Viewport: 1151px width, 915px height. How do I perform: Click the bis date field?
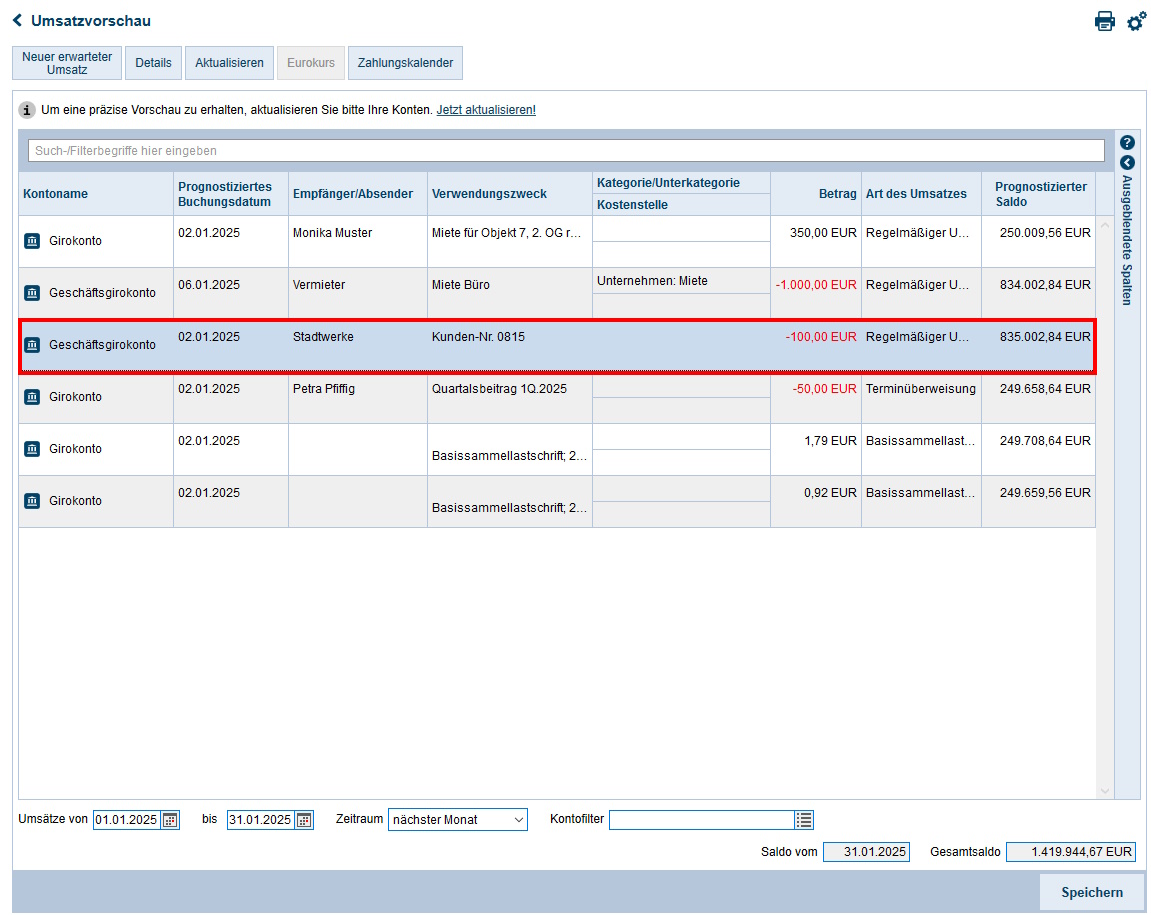click(261, 820)
